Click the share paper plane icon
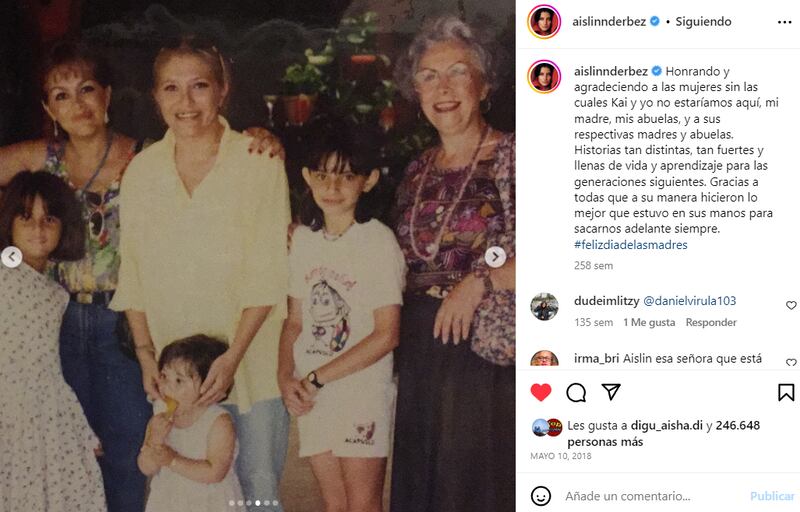The height and width of the screenshot is (512, 800). [611, 392]
